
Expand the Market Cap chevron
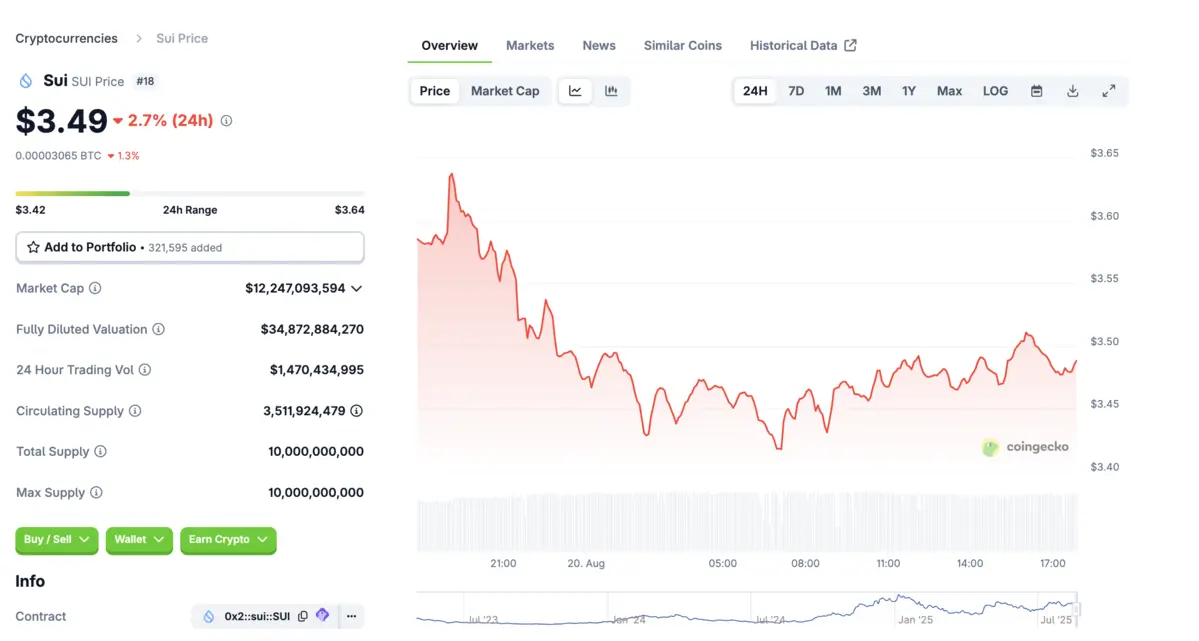(356, 288)
